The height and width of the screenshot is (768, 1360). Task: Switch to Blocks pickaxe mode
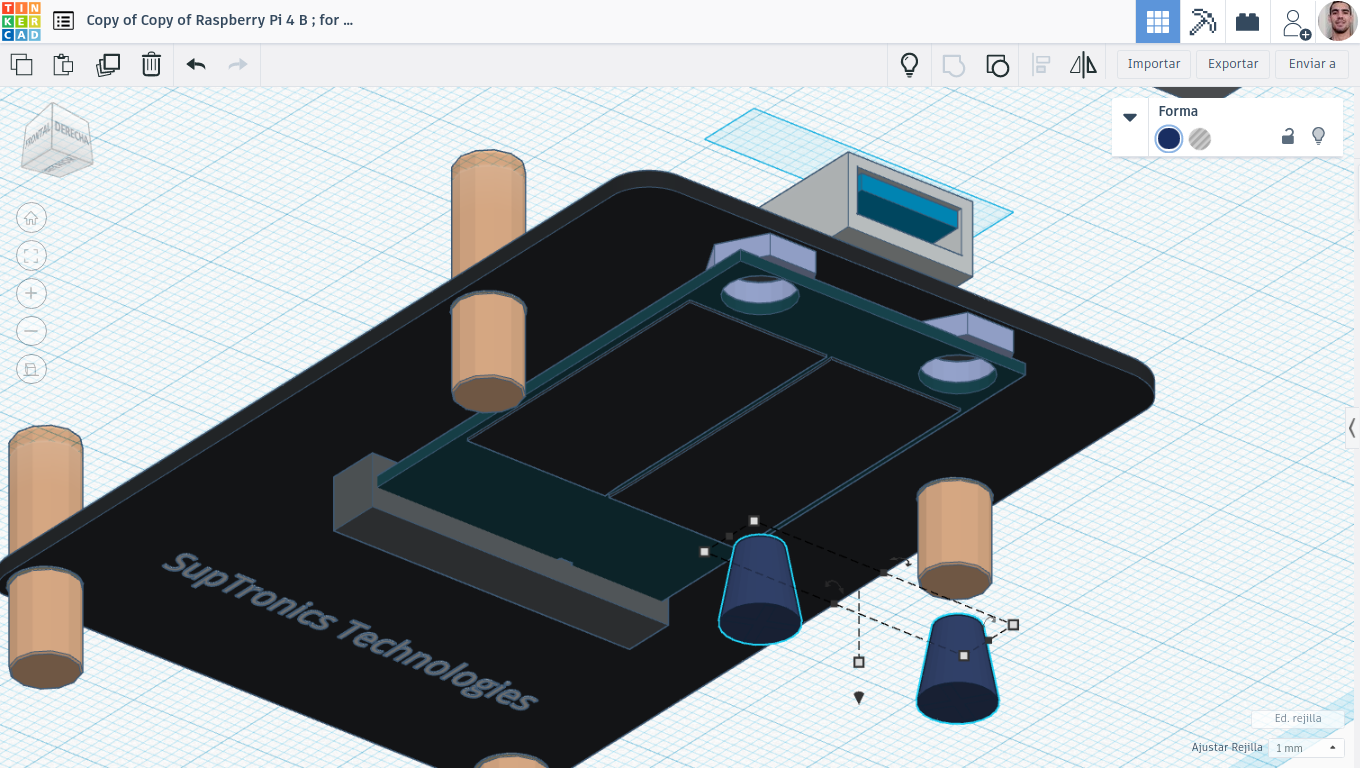pyautogui.click(x=1202, y=21)
